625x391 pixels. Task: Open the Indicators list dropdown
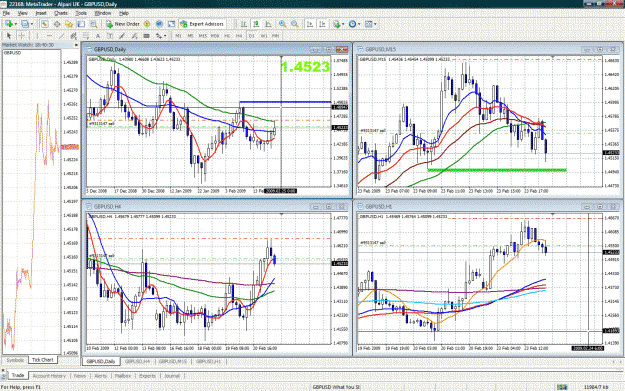[x=338, y=24]
